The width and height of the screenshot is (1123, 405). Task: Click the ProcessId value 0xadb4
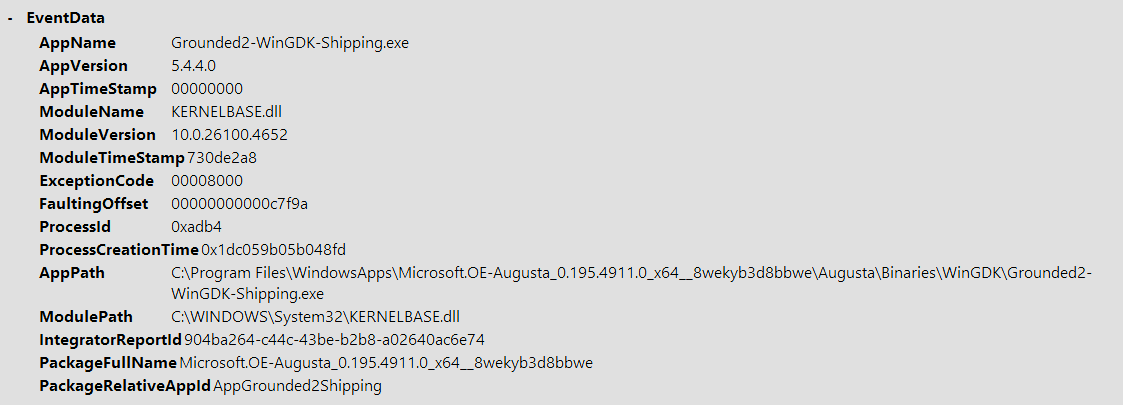(196, 227)
